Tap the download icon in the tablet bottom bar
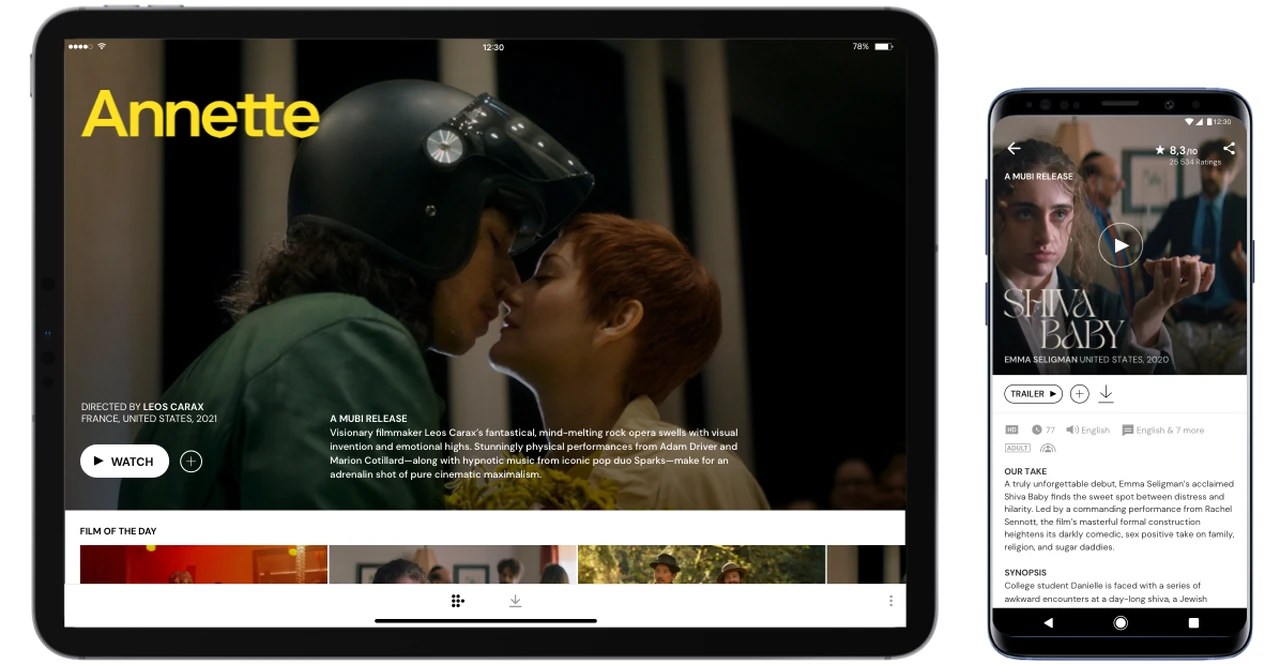 [x=515, y=600]
